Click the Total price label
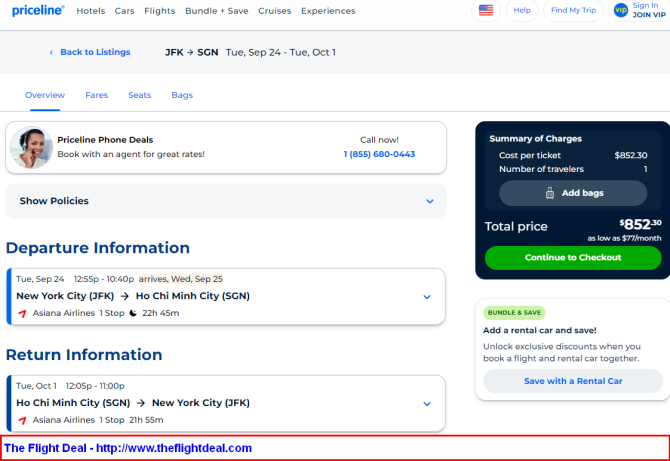670x461 pixels. tap(516, 226)
